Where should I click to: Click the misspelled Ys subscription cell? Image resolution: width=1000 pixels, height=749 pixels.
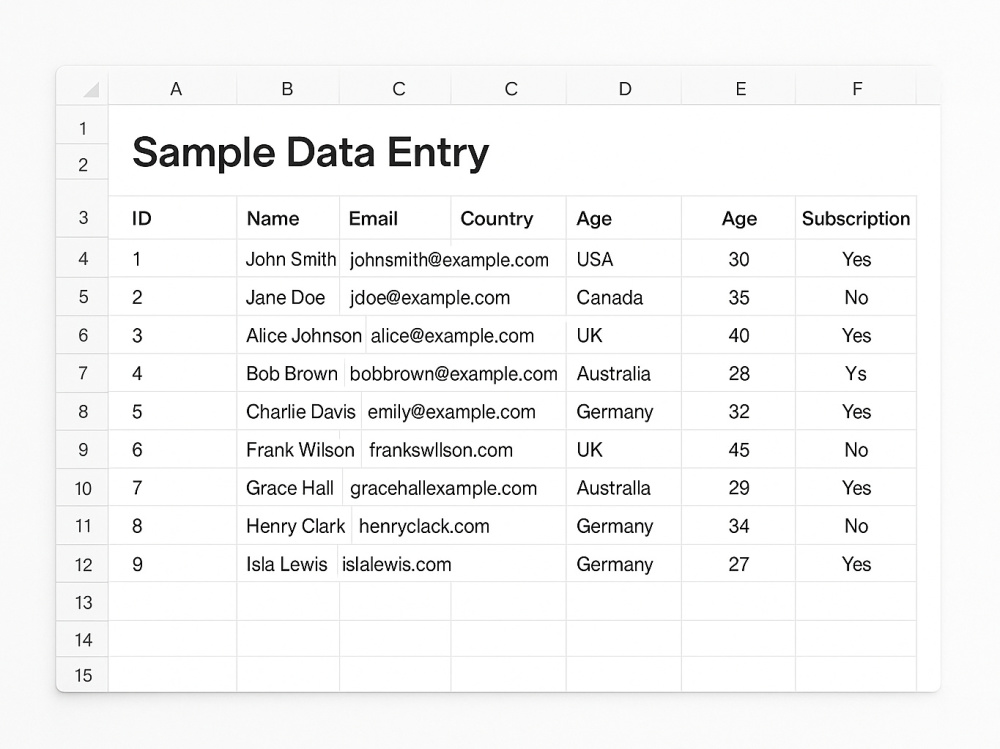[x=856, y=373]
